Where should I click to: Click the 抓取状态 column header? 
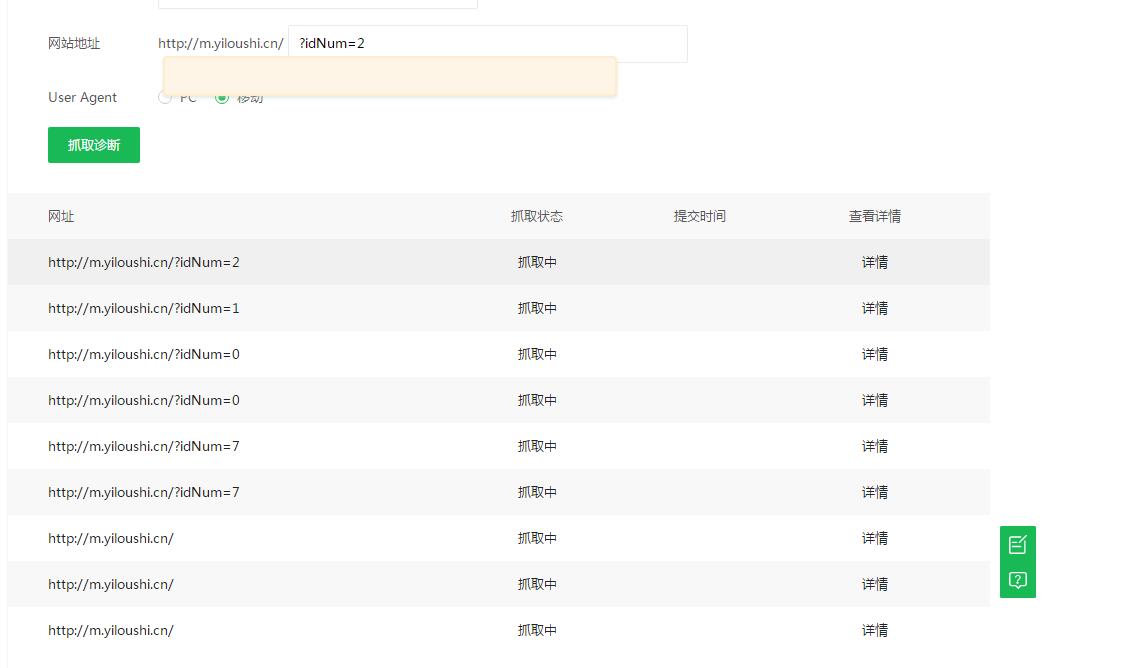(x=537, y=217)
